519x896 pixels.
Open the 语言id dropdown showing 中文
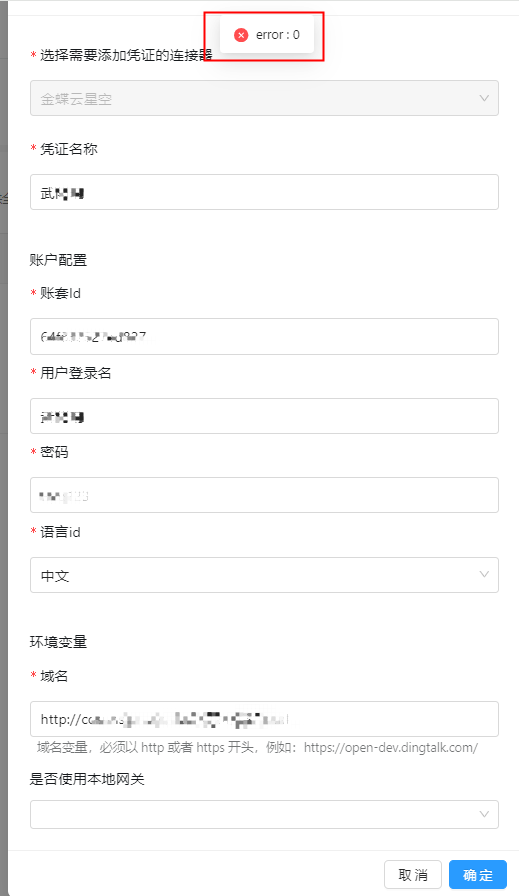click(x=264, y=575)
